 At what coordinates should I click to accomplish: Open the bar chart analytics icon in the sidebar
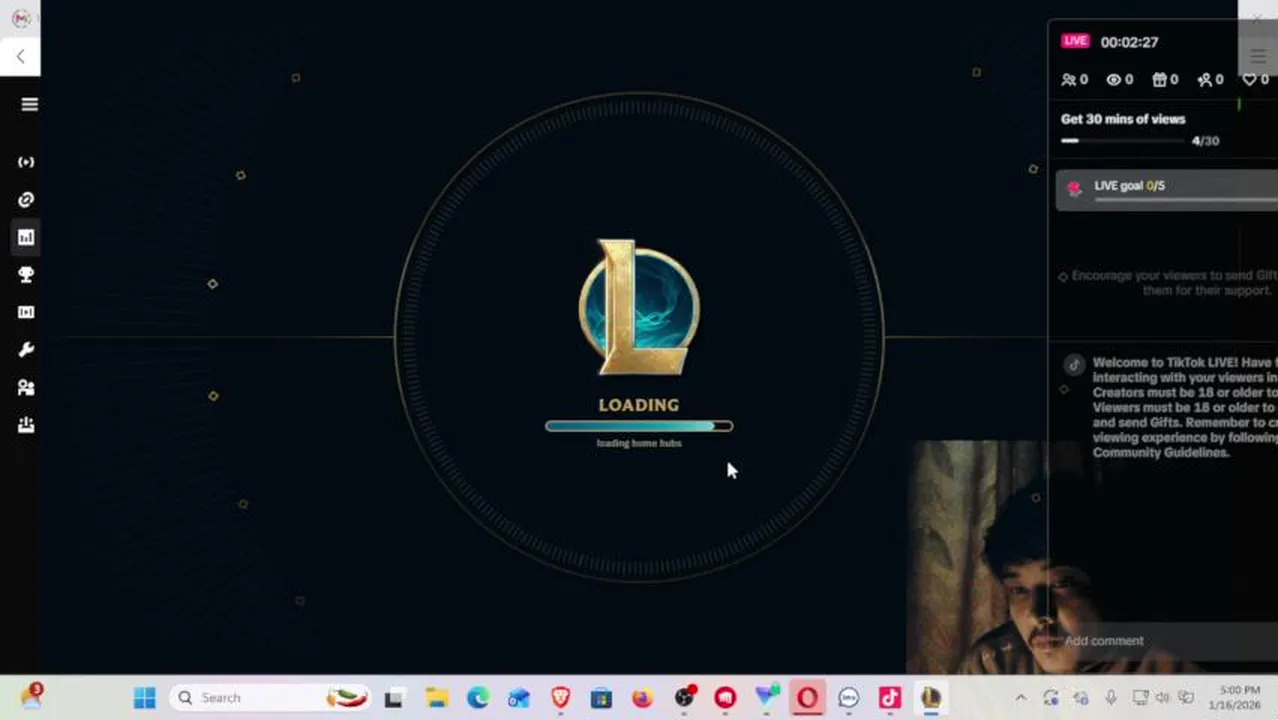point(26,237)
